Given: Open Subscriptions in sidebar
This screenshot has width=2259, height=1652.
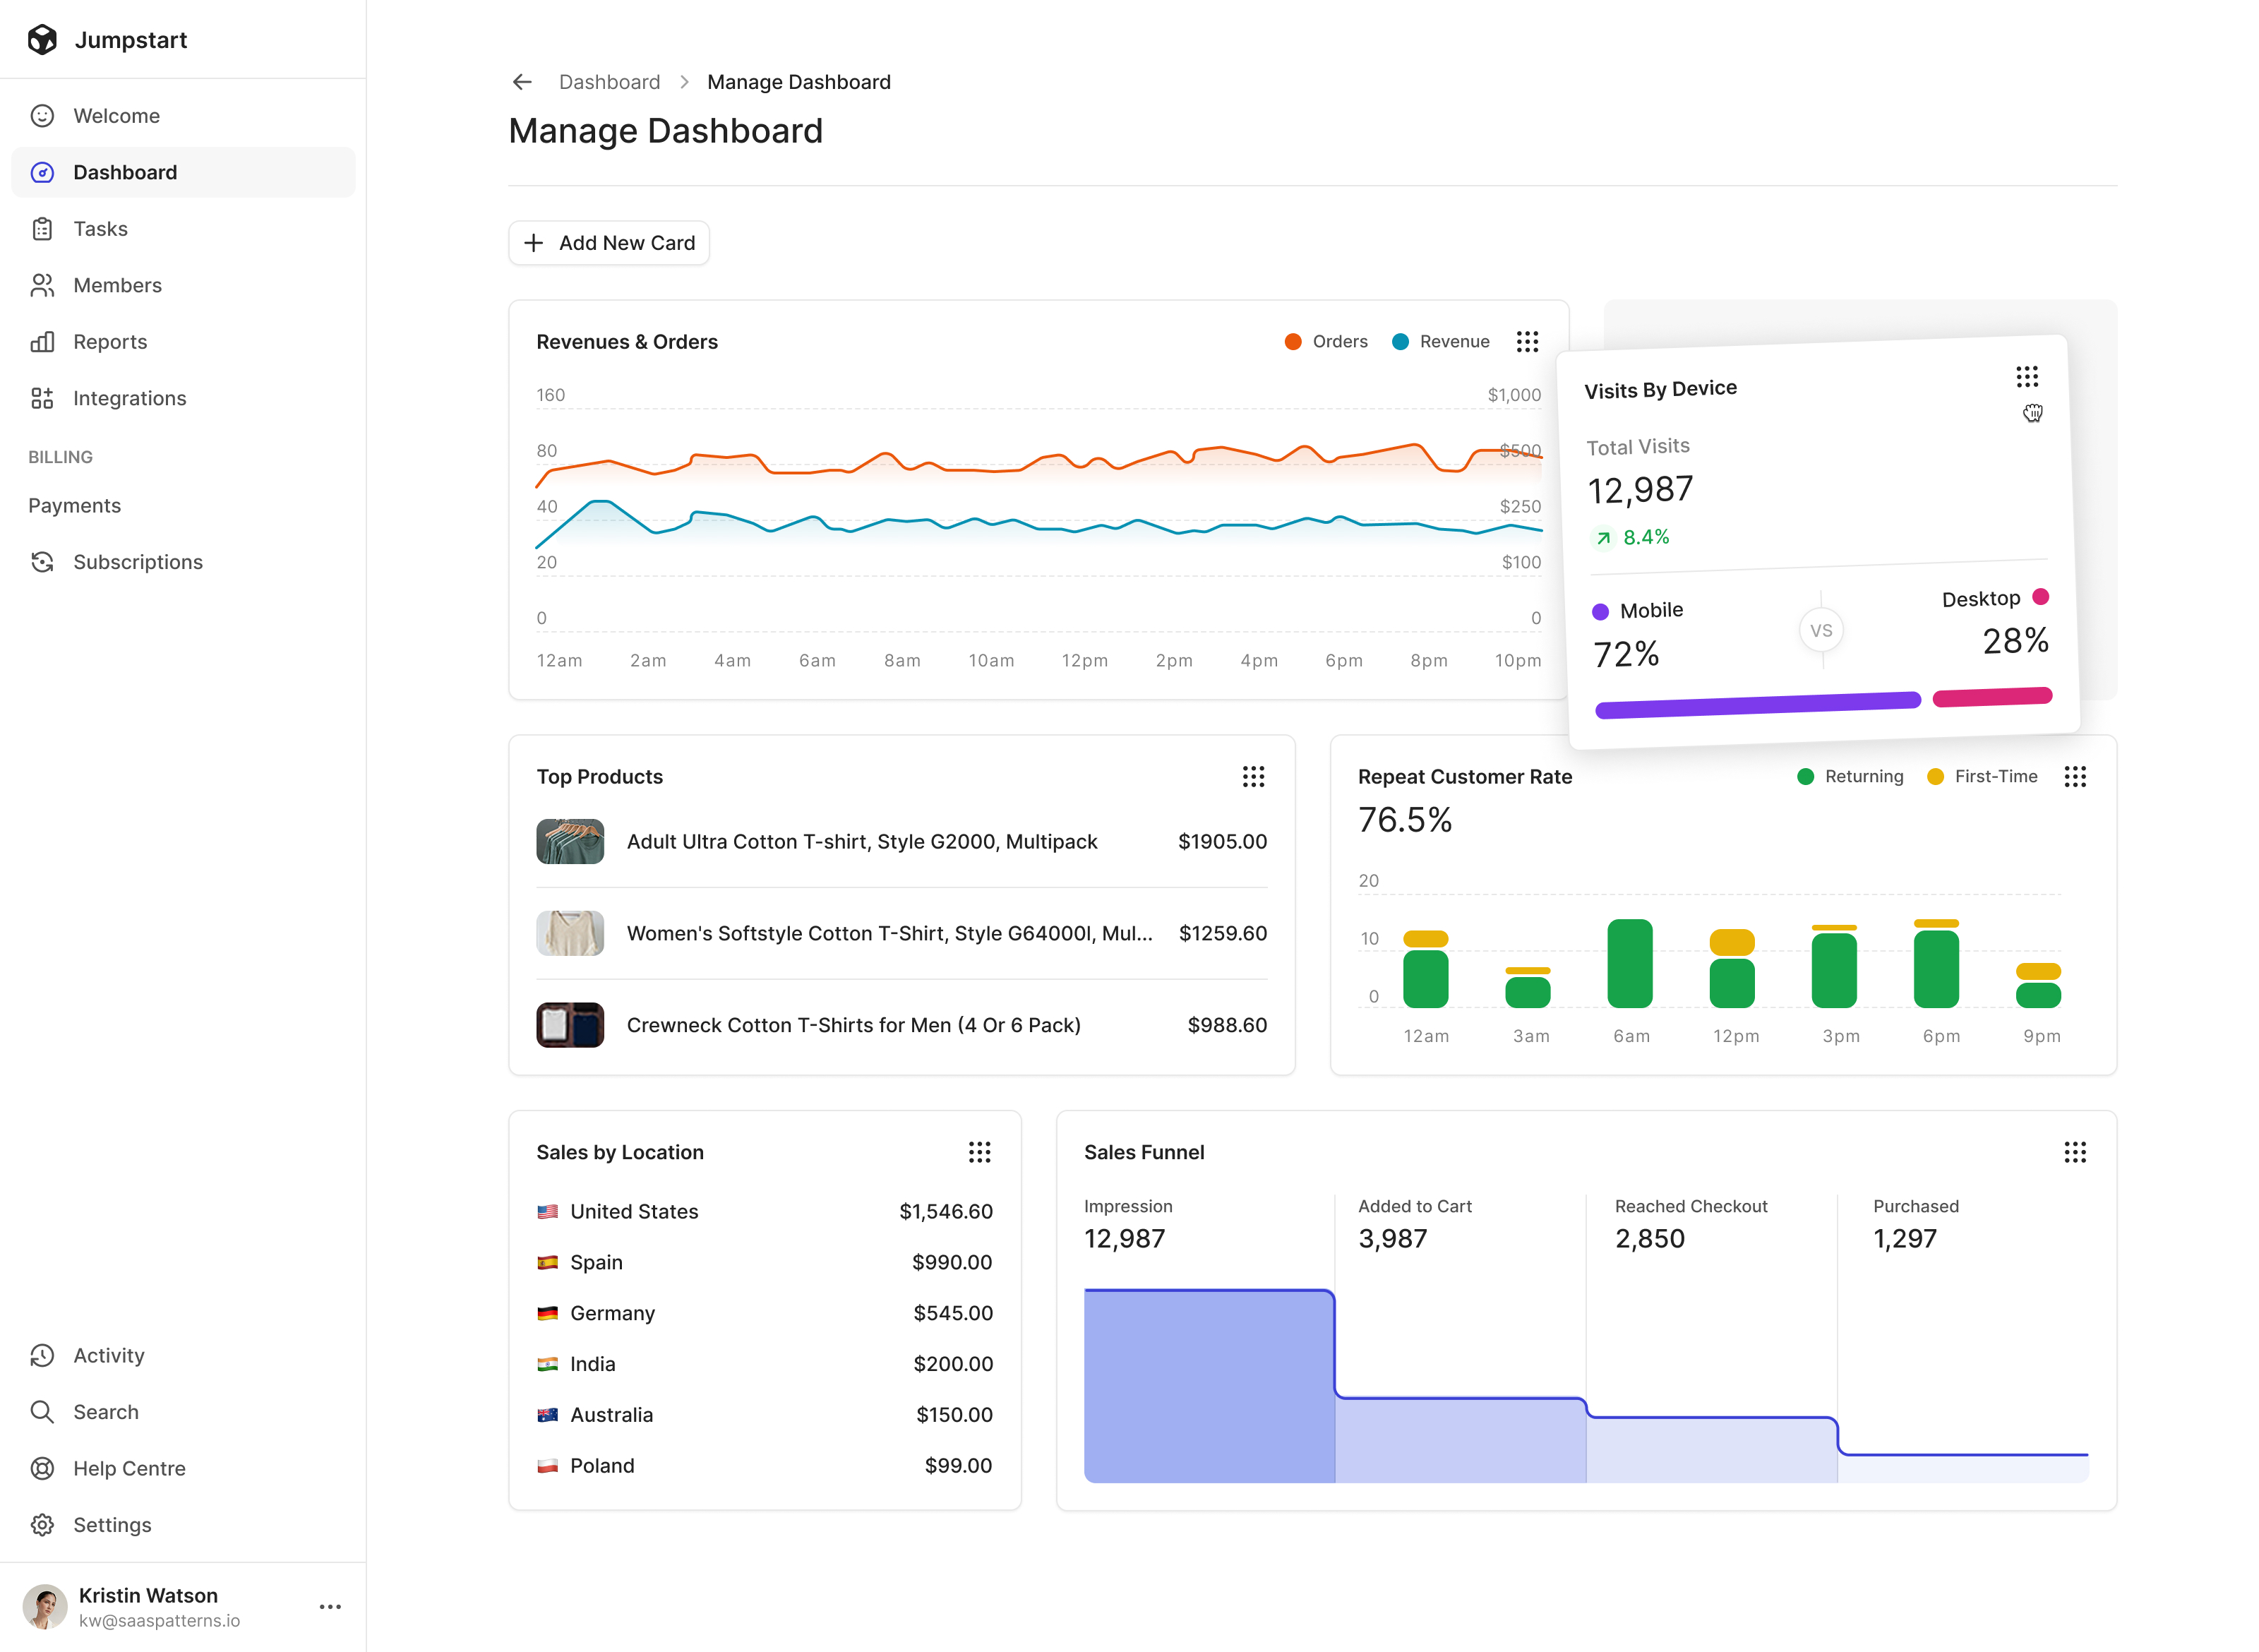Looking at the screenshot, I should point(183,562).
